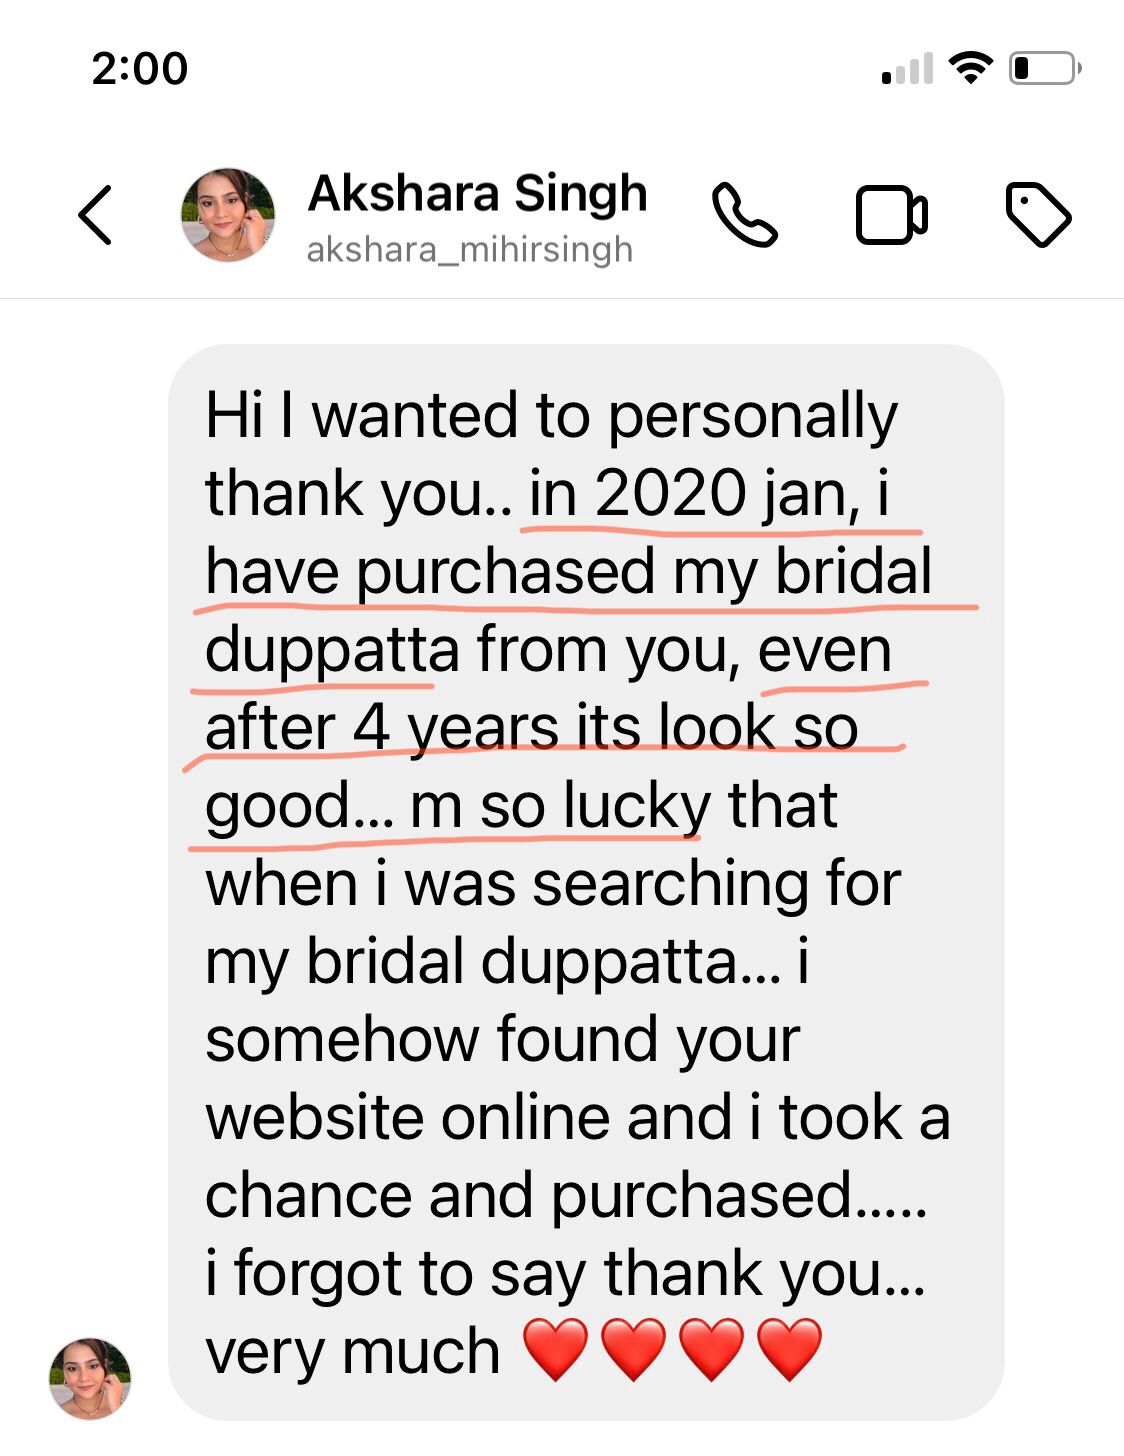Tap the Wi-Fi status icon

pos(970,68)
